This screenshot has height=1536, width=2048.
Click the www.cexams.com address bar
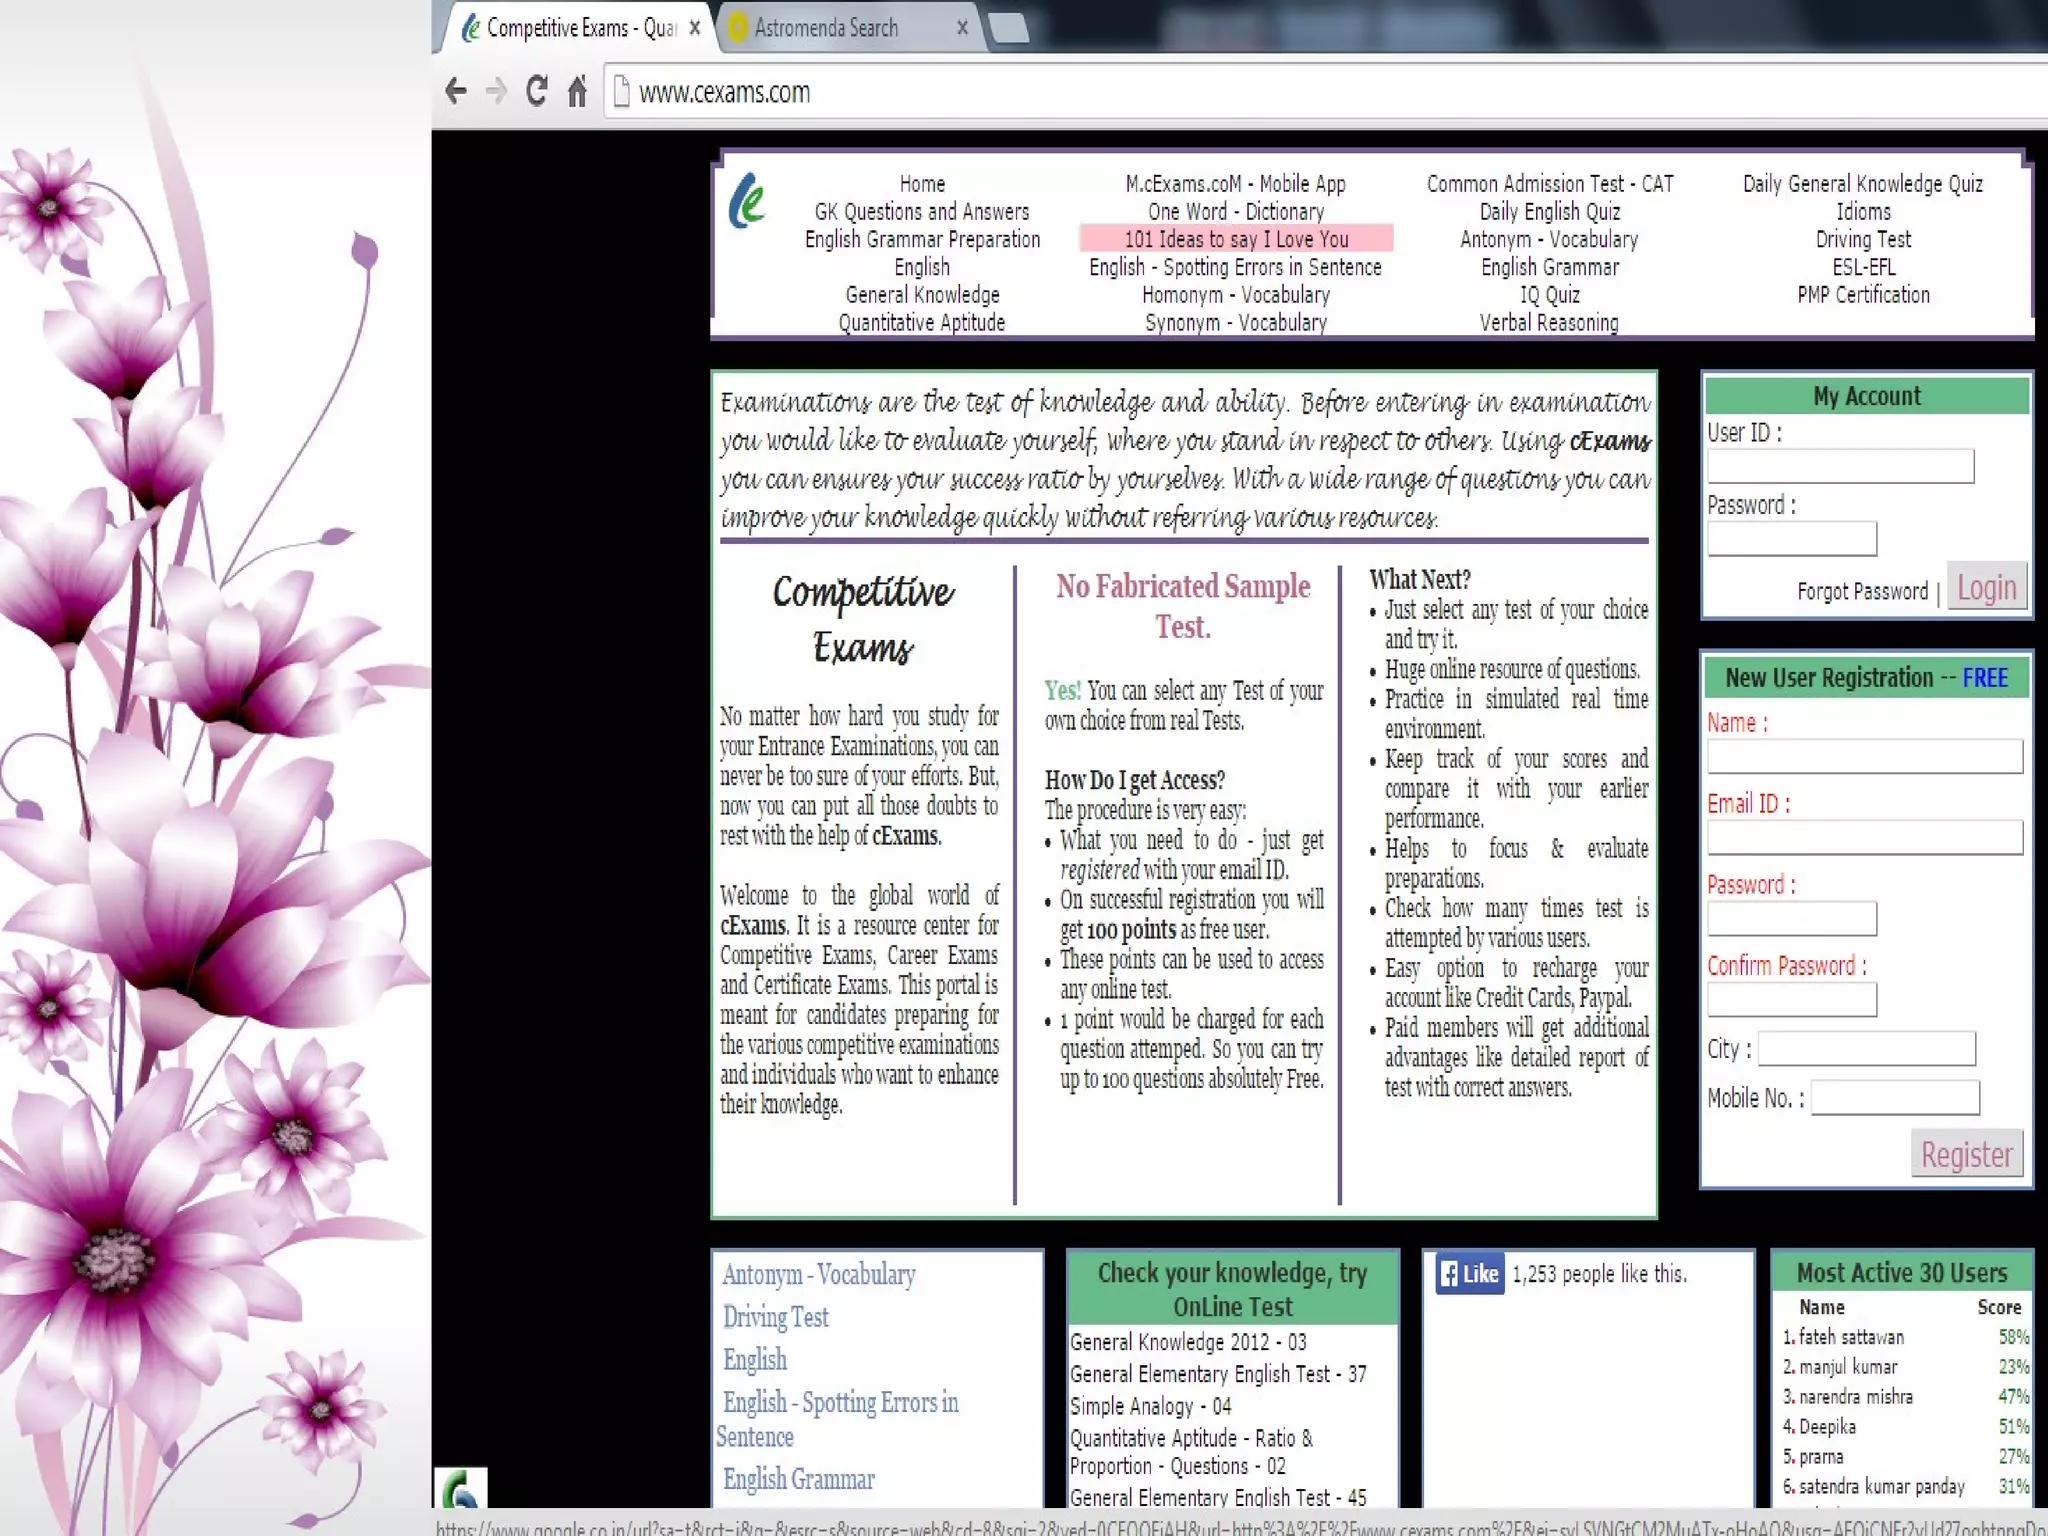(1325, 92)
